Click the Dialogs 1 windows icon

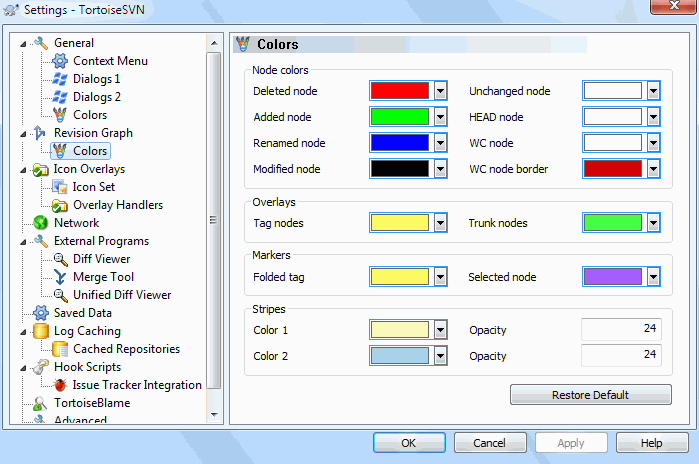(x=60, y=79)
